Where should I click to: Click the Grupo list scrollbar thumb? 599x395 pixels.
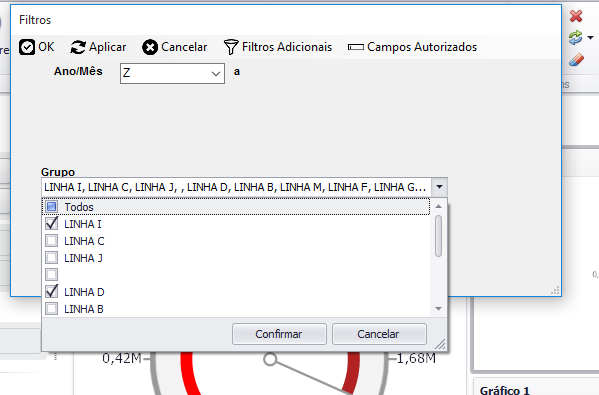click(439, 236)
